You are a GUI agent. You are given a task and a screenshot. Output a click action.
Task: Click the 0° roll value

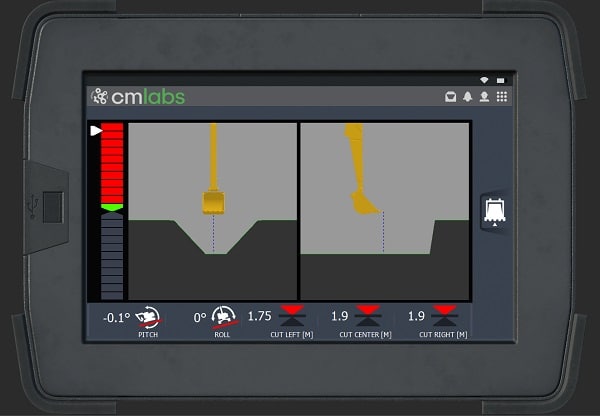pos(200,318)
